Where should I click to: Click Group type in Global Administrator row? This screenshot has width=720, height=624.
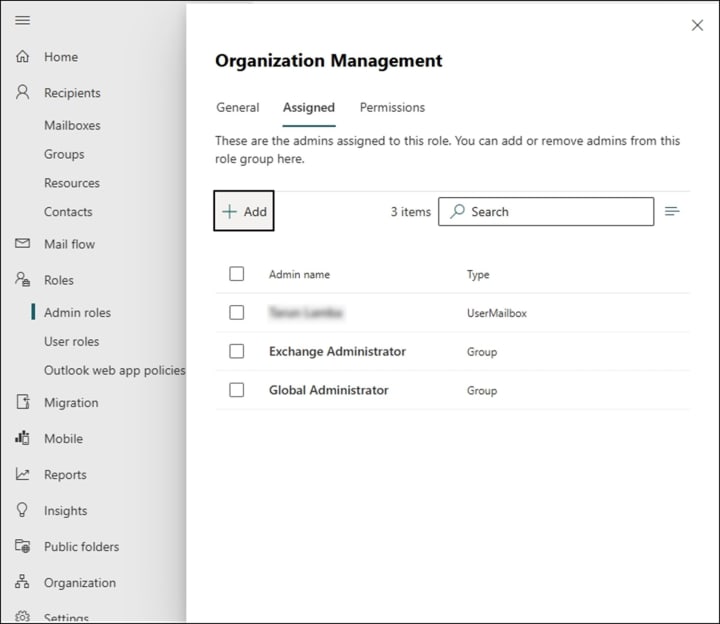(x=482, y=391)
